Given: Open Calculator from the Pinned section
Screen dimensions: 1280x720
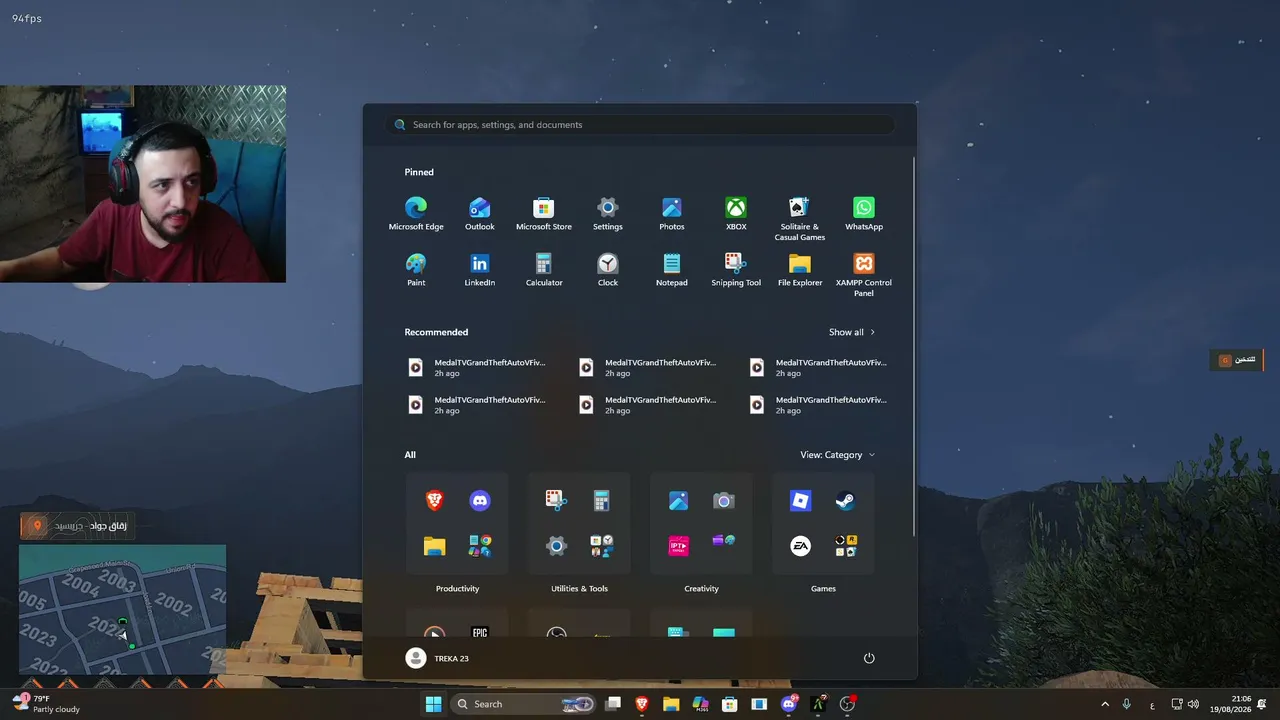Looking at the screenshot, I should 544,269.
